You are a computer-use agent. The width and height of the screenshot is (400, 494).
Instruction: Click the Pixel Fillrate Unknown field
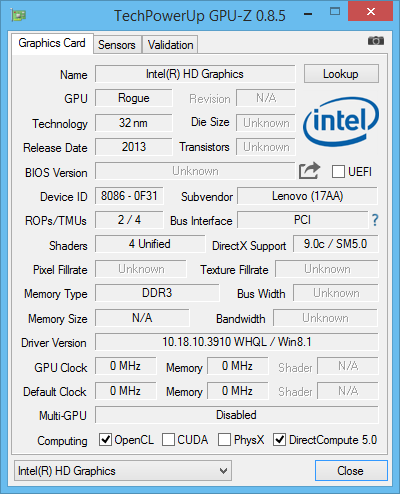[141, 269]
